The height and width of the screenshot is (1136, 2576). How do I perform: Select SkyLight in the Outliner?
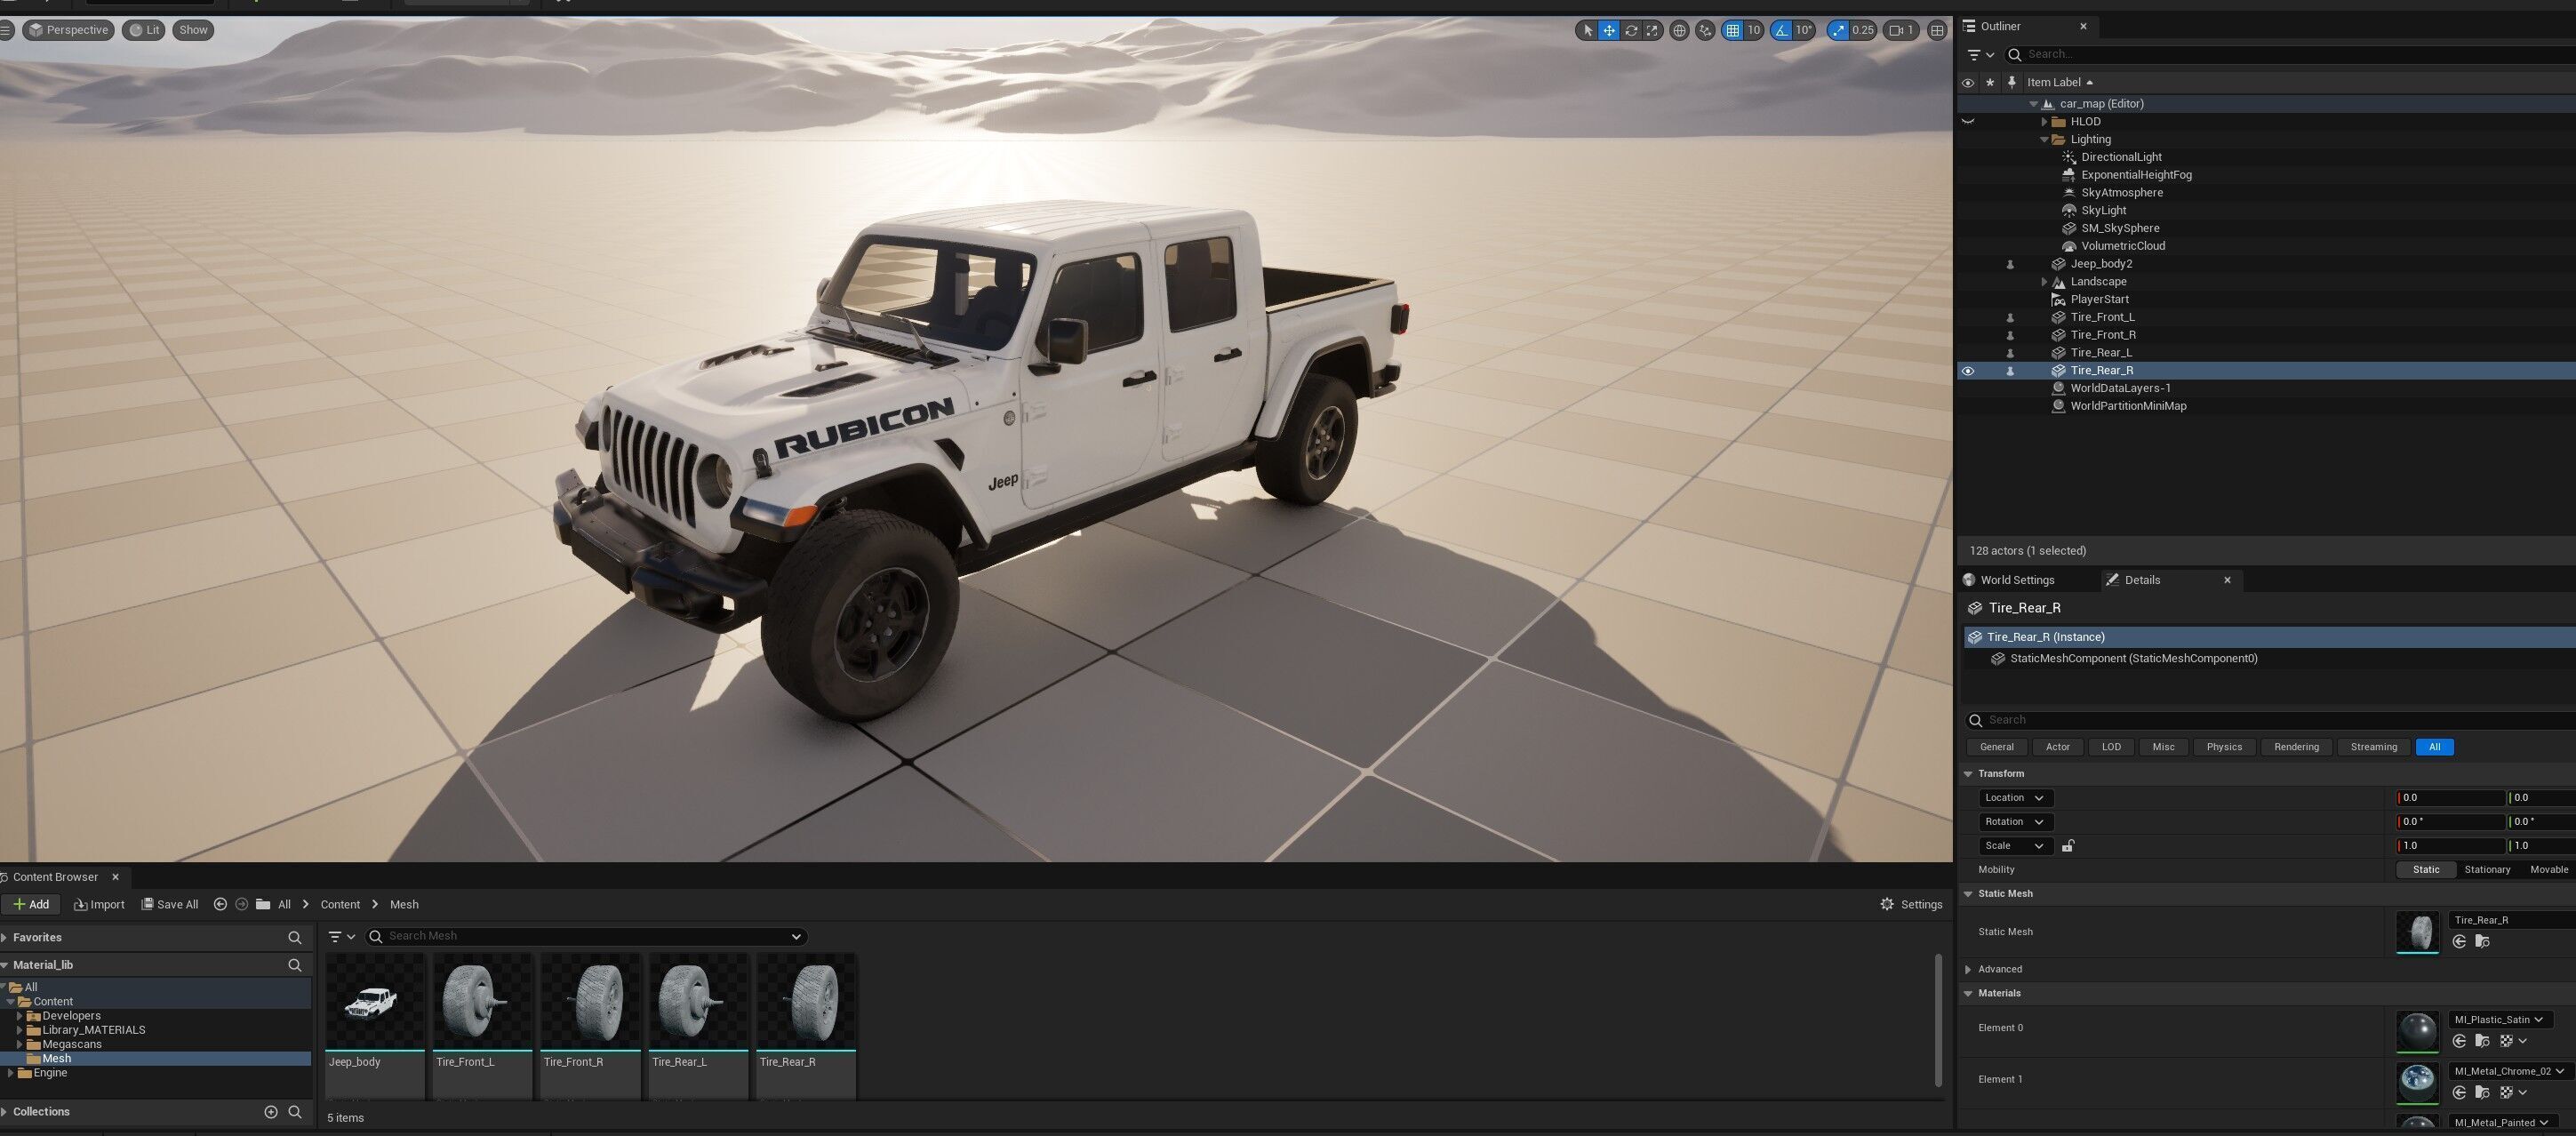2104,211
